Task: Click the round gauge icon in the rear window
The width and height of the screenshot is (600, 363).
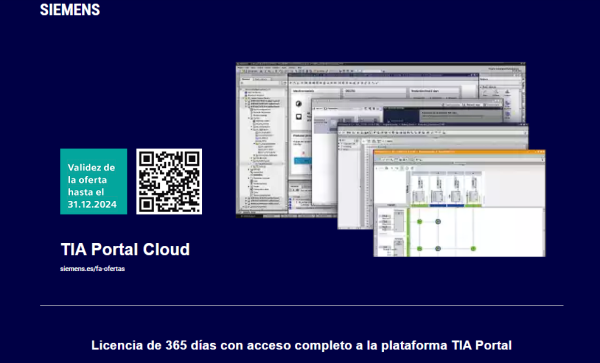Action: [x=298, y=104]
